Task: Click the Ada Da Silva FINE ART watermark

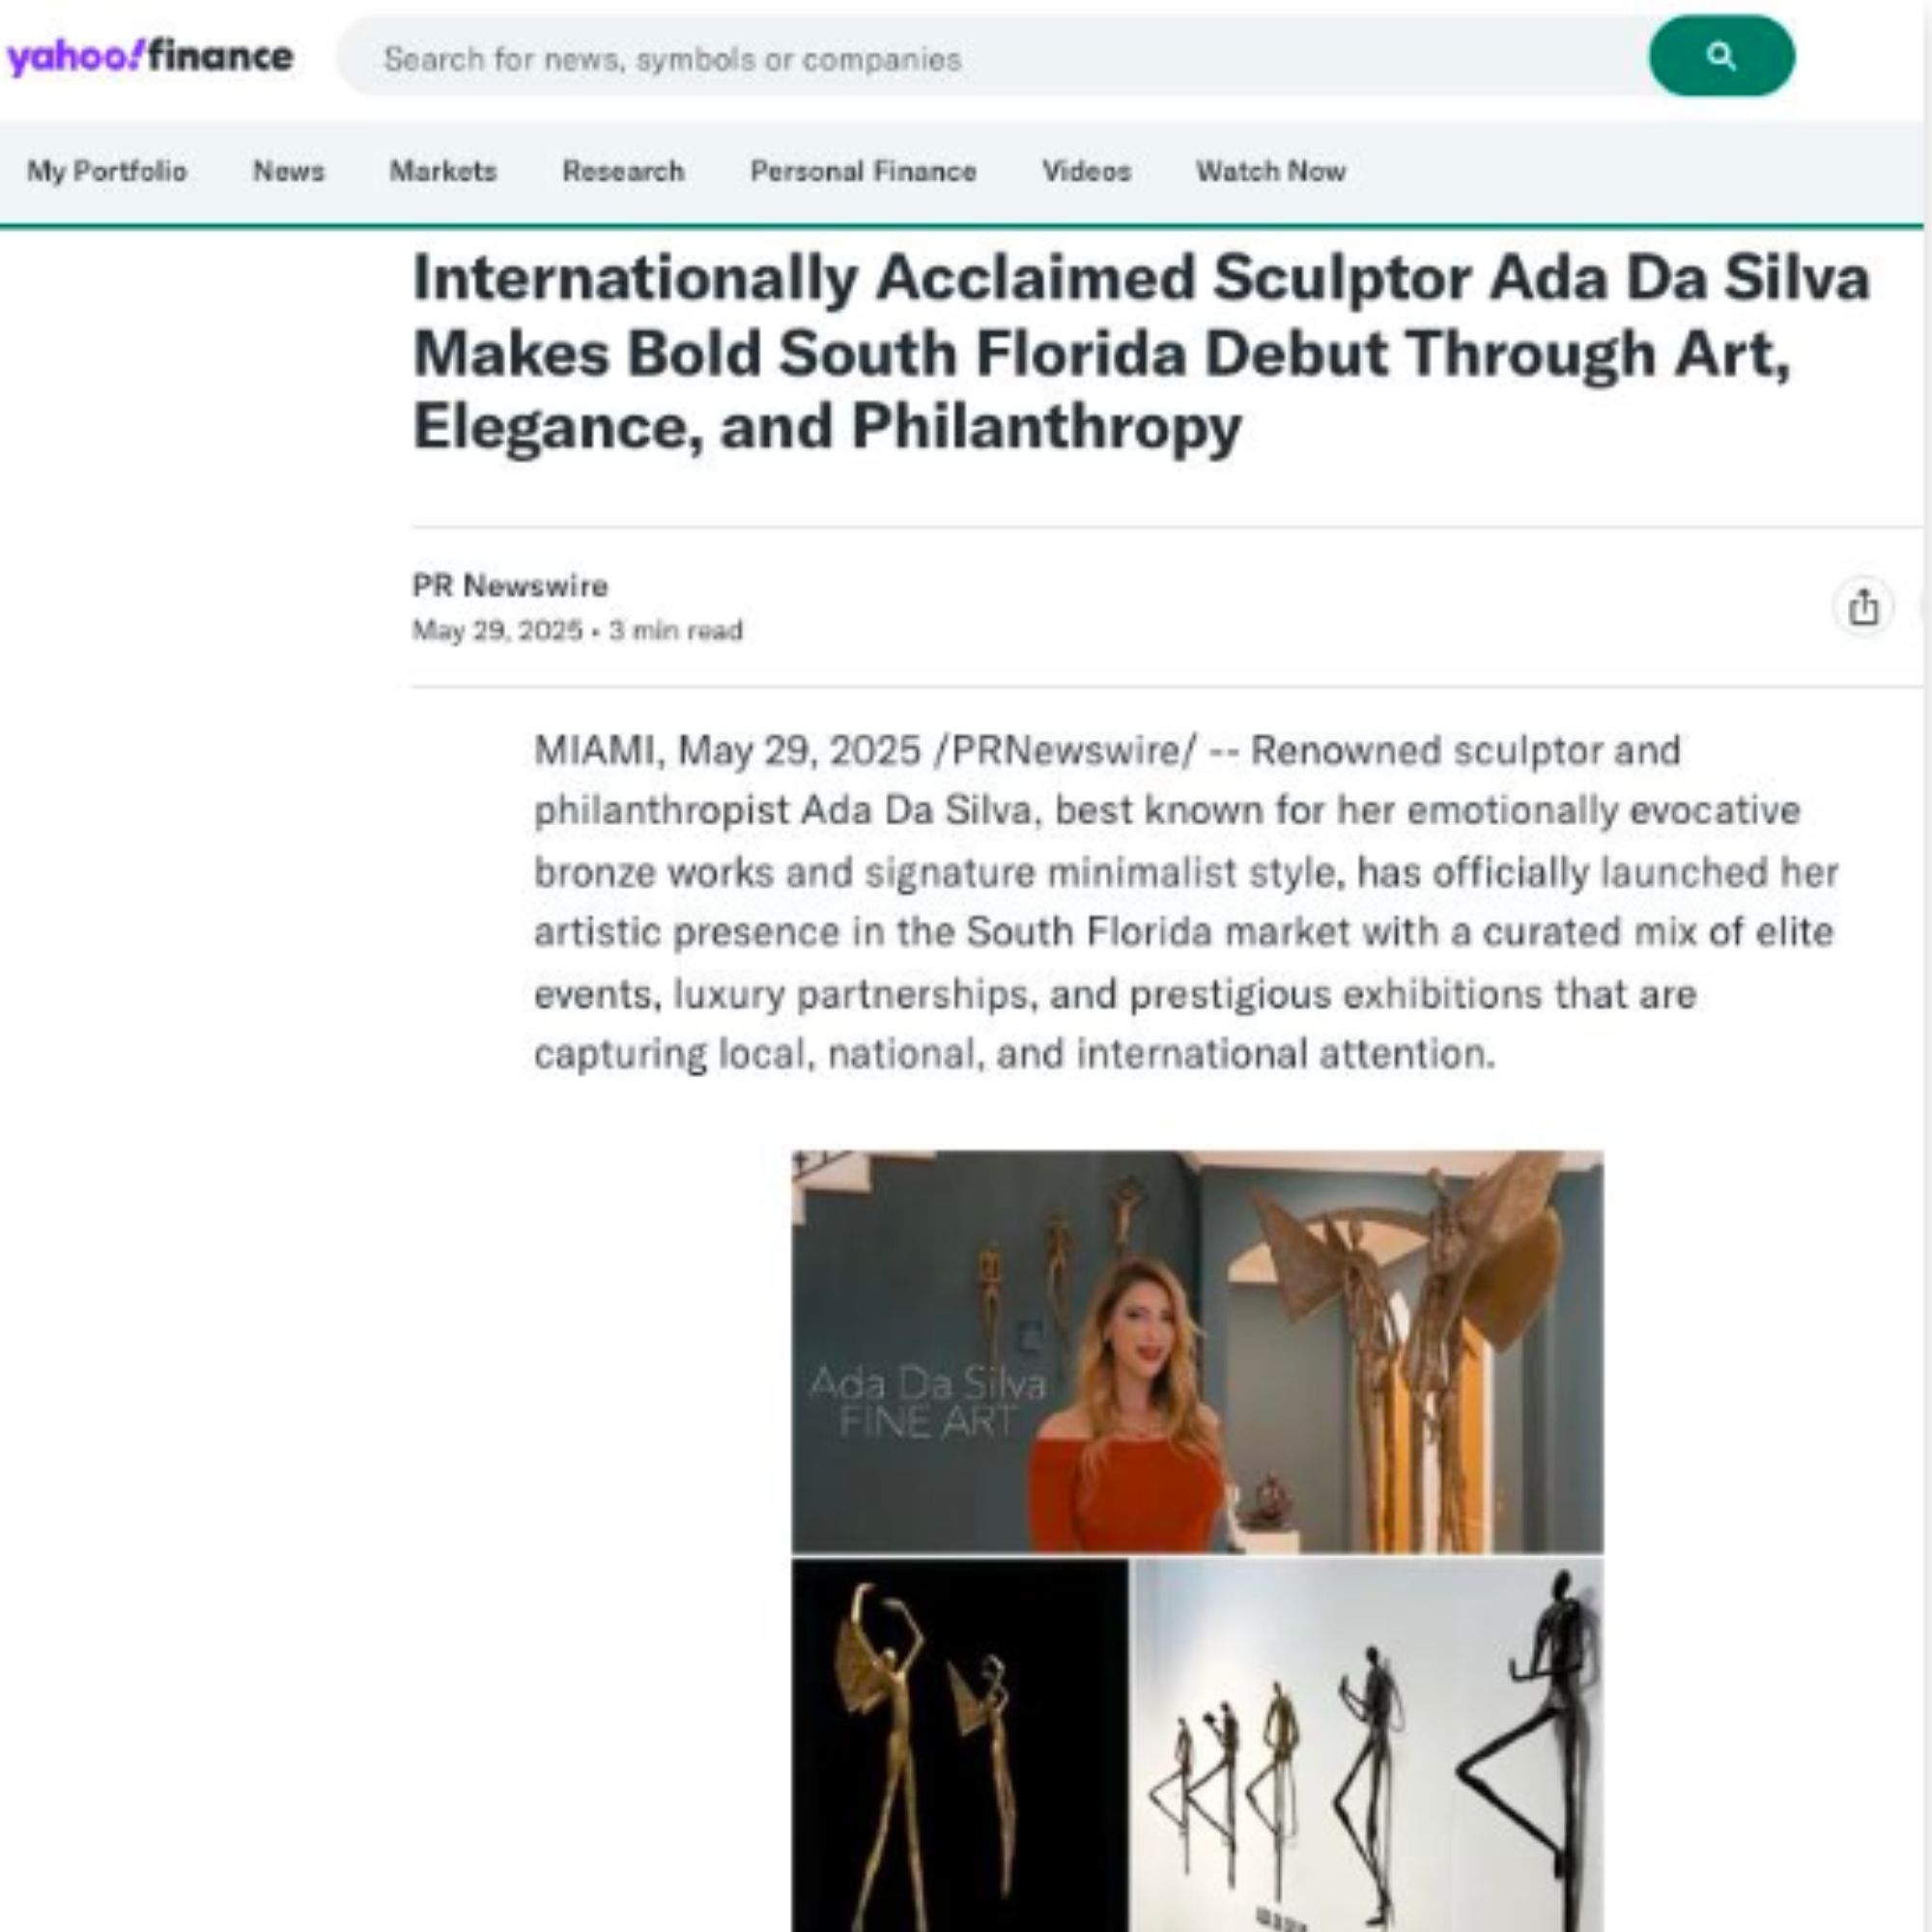Action: 927,1402
